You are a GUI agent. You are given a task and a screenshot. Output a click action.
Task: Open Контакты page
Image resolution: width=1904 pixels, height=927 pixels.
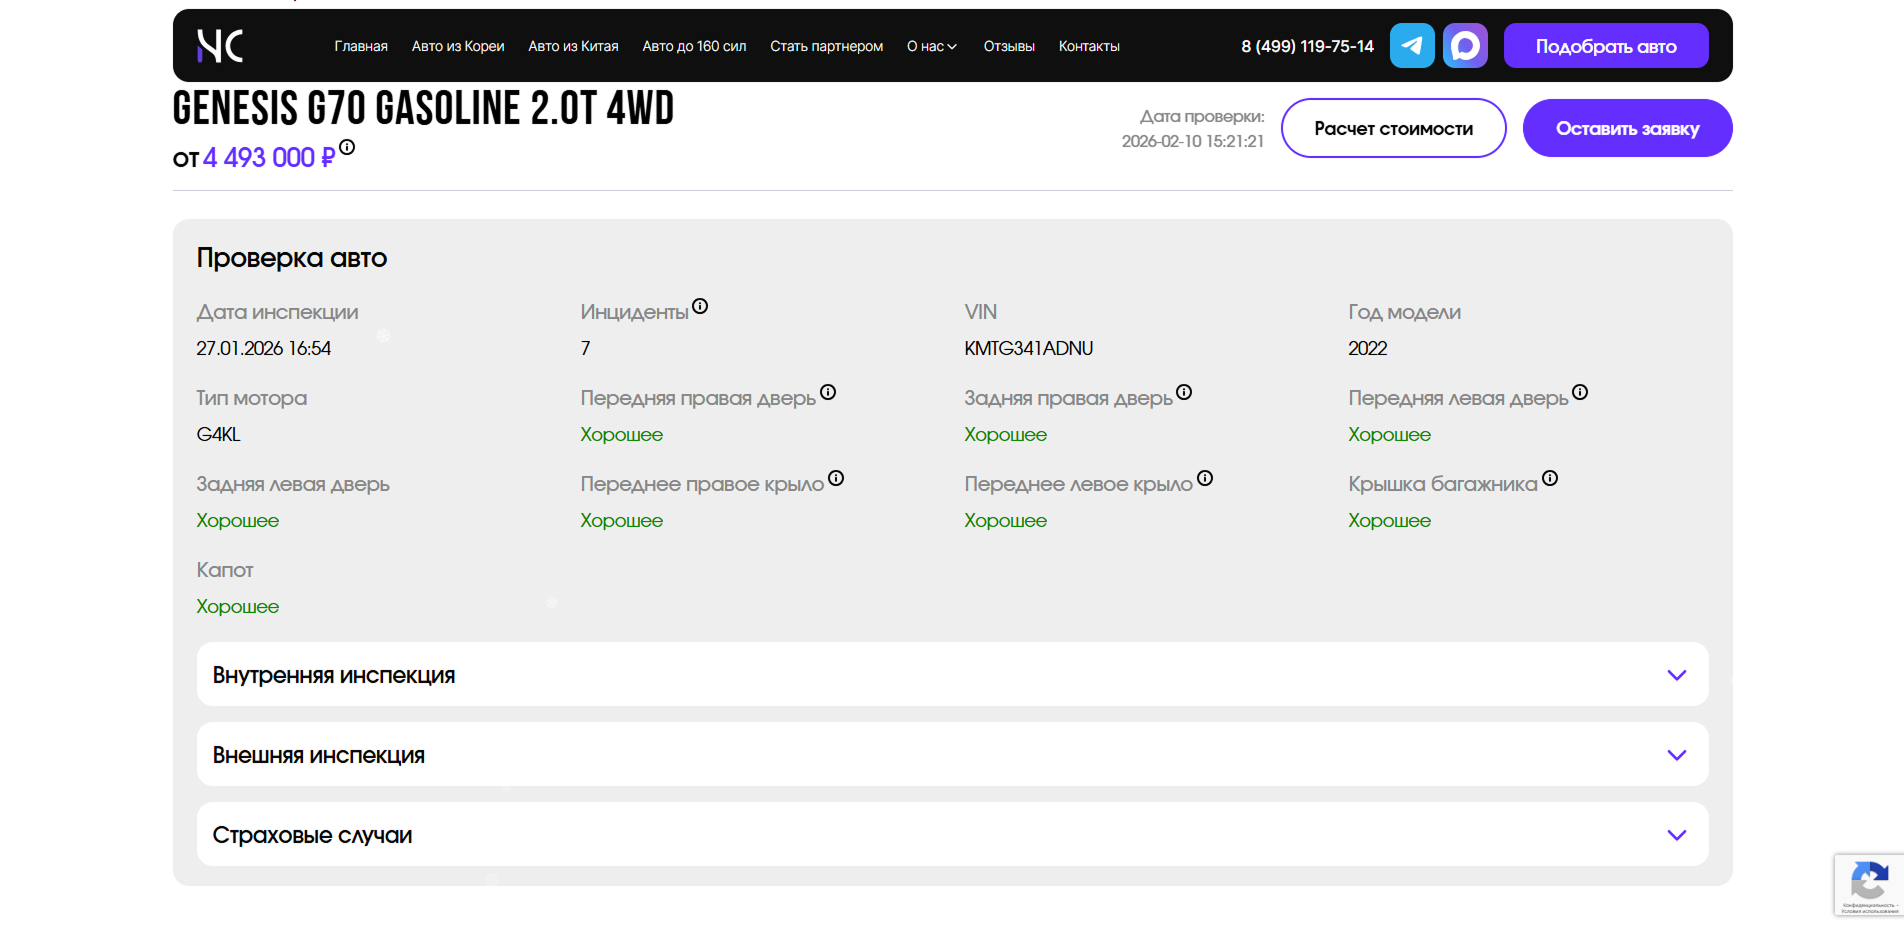click(1089, 46)
